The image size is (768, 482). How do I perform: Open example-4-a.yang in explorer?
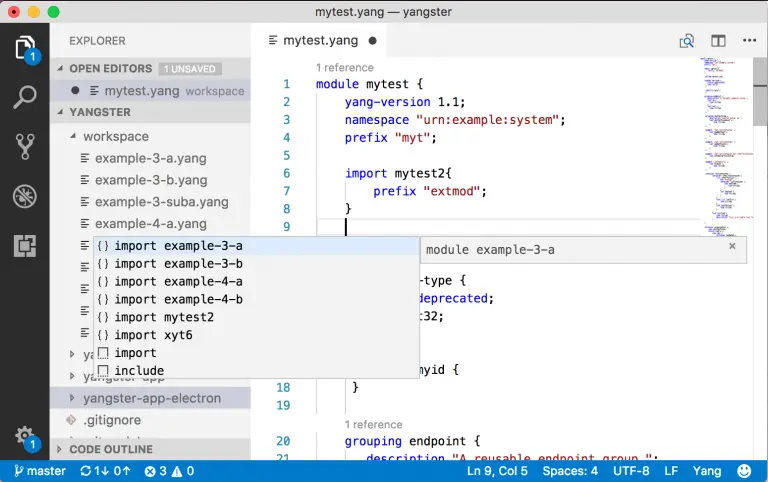151,223
